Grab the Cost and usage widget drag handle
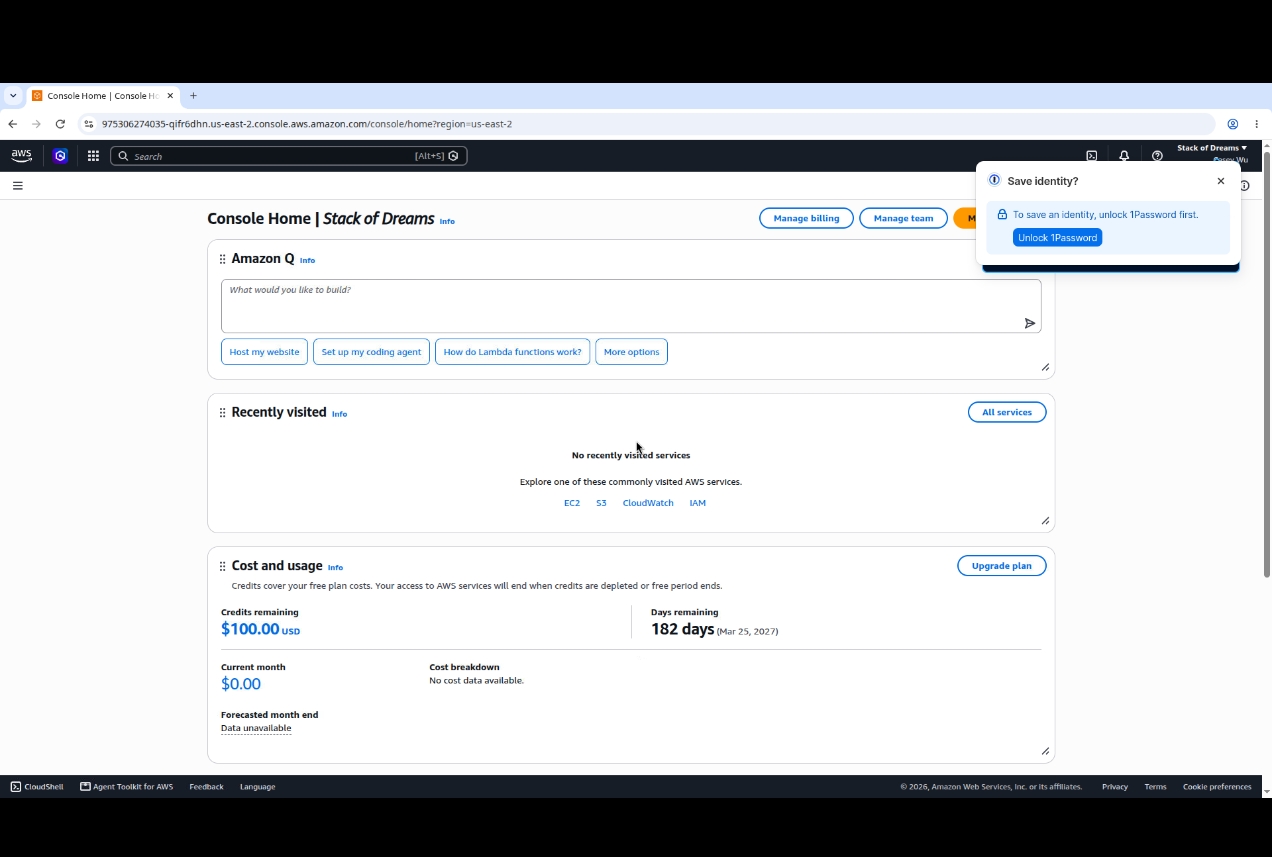Image resolution: width=1272 pixels, height=857 pixels. (x=222, y=566)
